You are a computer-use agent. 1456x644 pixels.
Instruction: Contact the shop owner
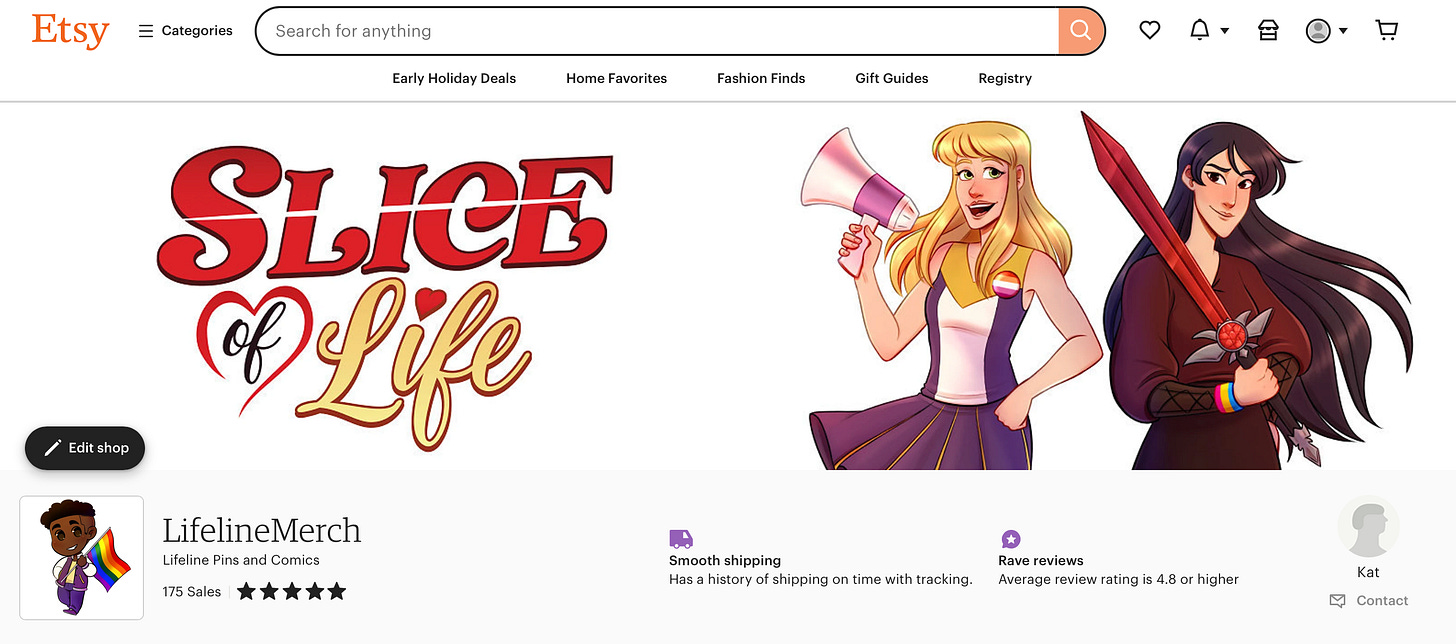[1368, 601]
